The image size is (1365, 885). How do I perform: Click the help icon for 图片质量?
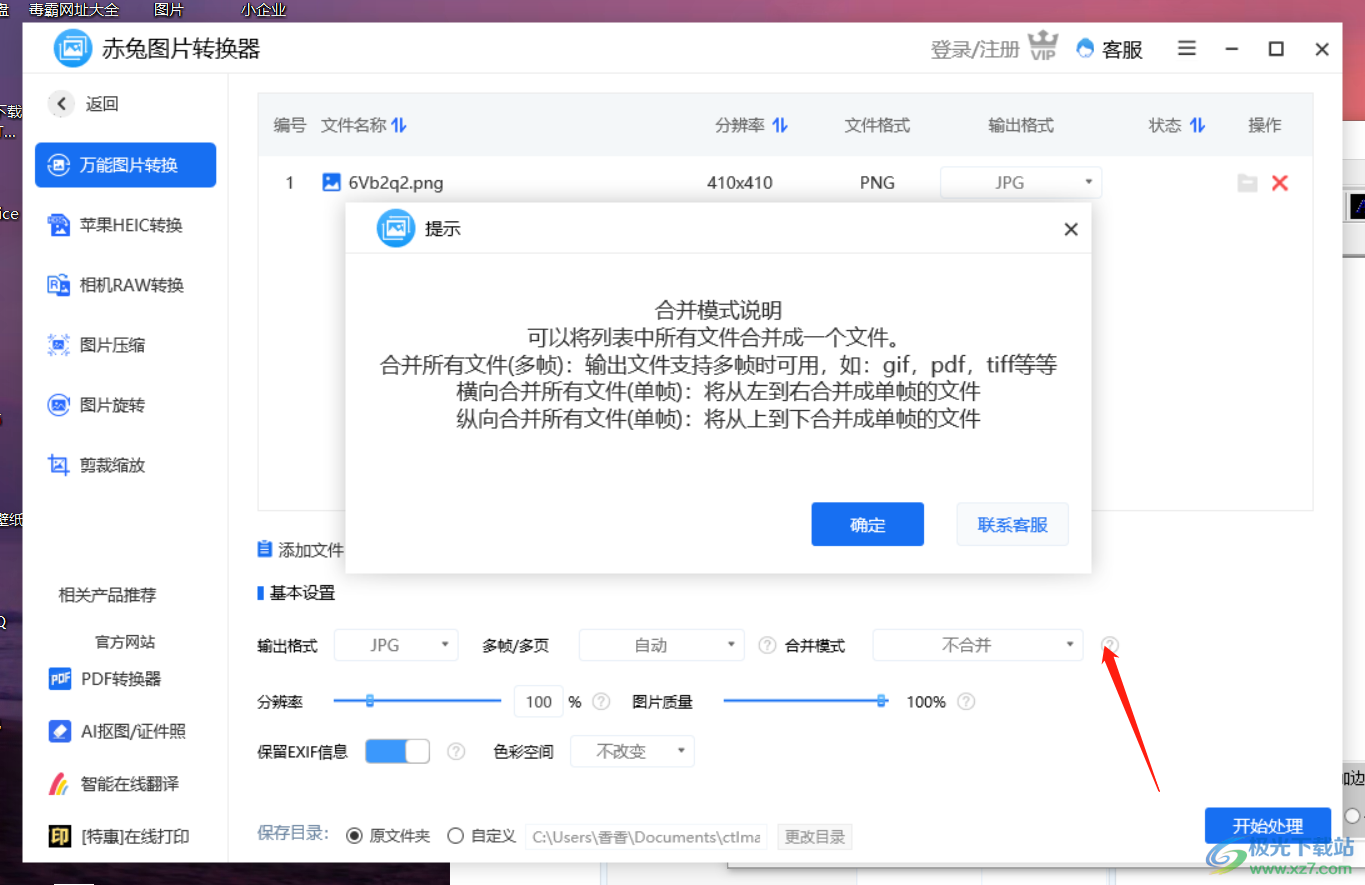(966, 702)
